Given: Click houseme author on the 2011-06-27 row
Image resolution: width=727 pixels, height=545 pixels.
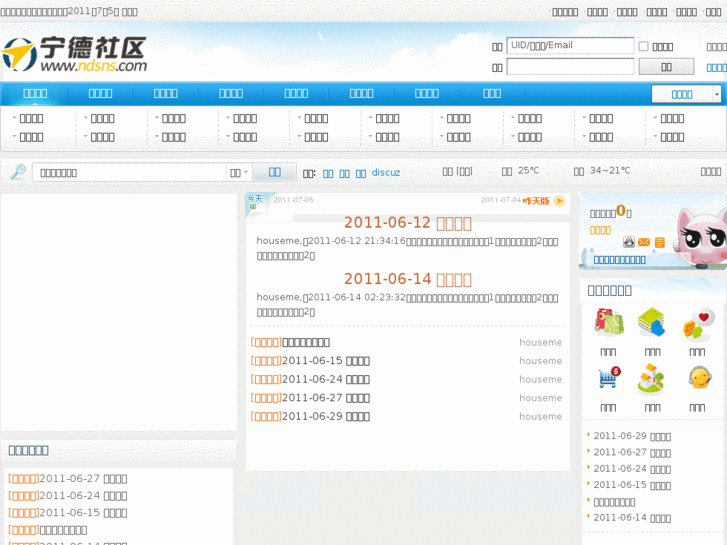Looking at the screenshot, I should tap(540, 398).
